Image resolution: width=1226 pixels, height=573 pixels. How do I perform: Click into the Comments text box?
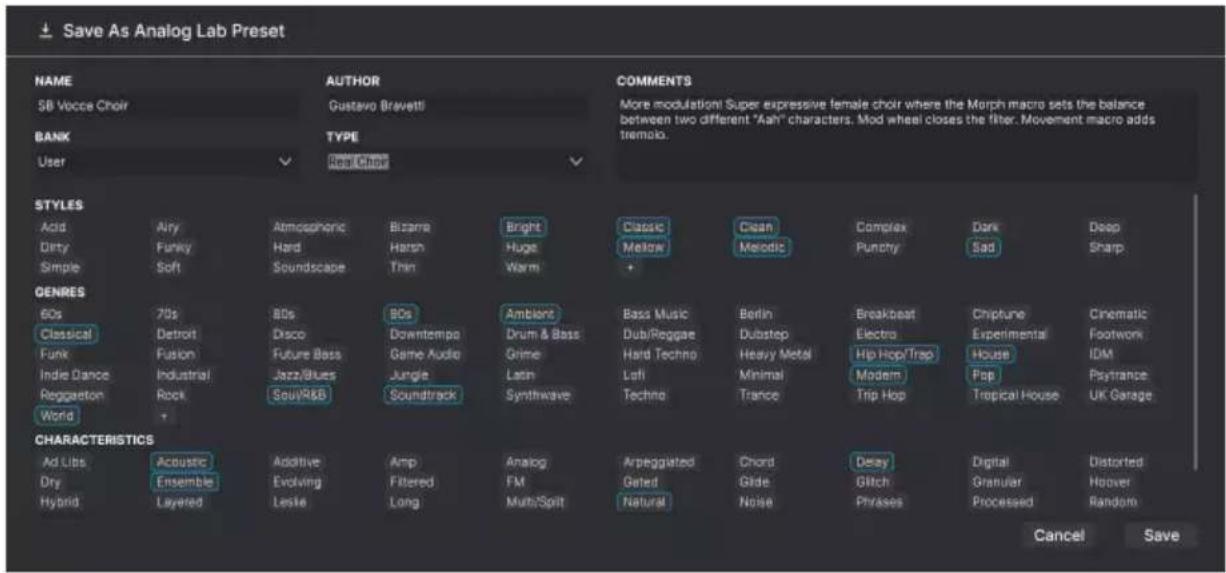pyautogui.click(x=906, y=137)
